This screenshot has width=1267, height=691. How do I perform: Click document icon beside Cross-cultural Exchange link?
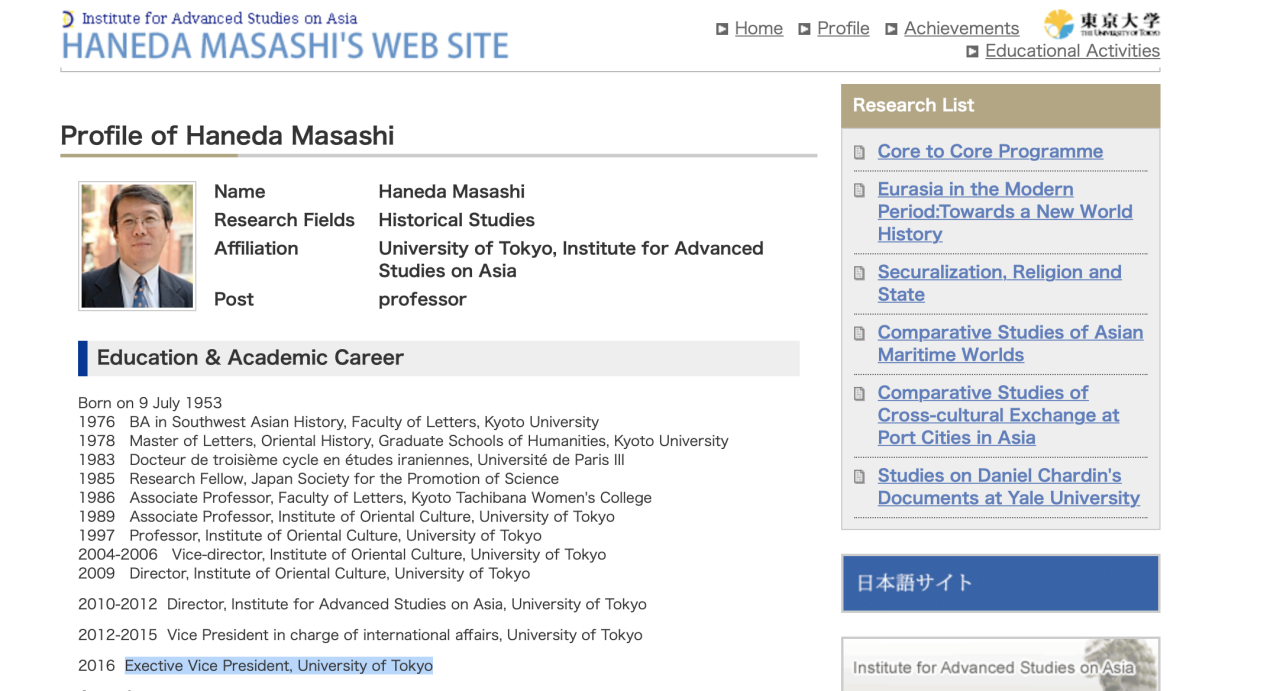(859, 394)
